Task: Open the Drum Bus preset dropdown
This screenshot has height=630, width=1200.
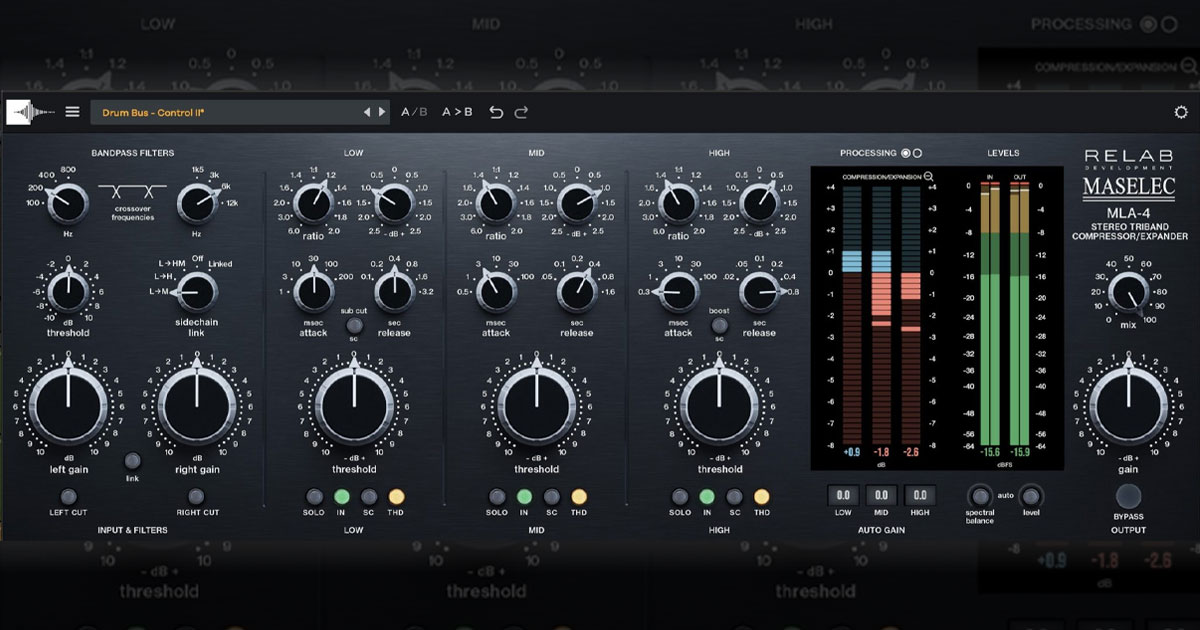Action: [x=225, y=112]
